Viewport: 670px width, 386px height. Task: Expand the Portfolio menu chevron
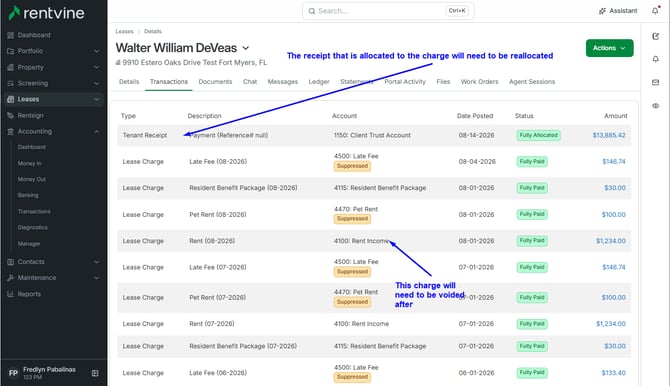tap(97, 51)
